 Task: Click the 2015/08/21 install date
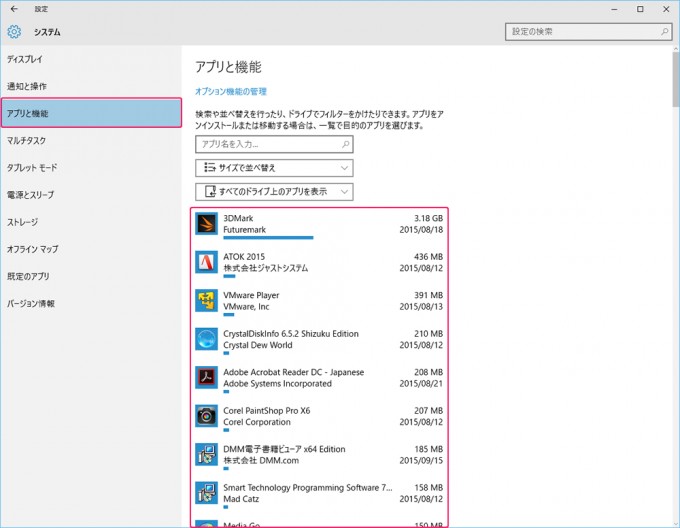click(x=421, y=384)
